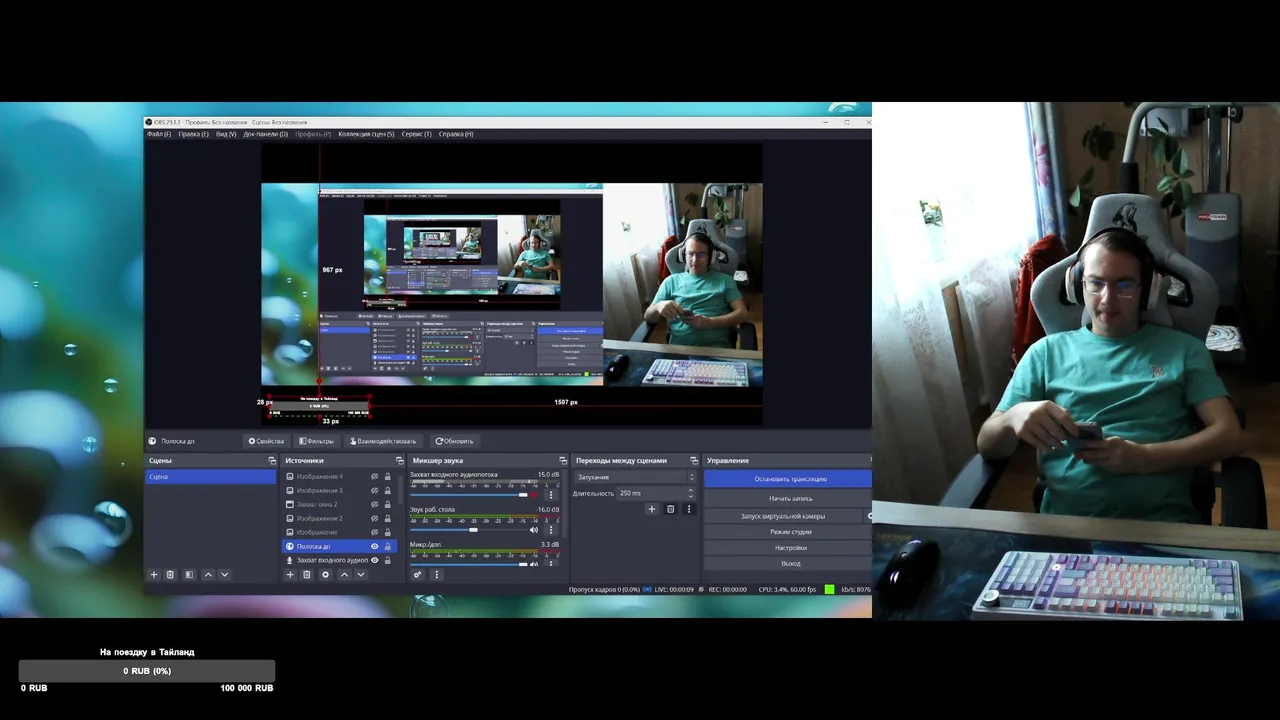Click Запуск виртуальной камеры button
Image resolution: width=1280 pixels, height=720 pixels.
tap(783, 516)
